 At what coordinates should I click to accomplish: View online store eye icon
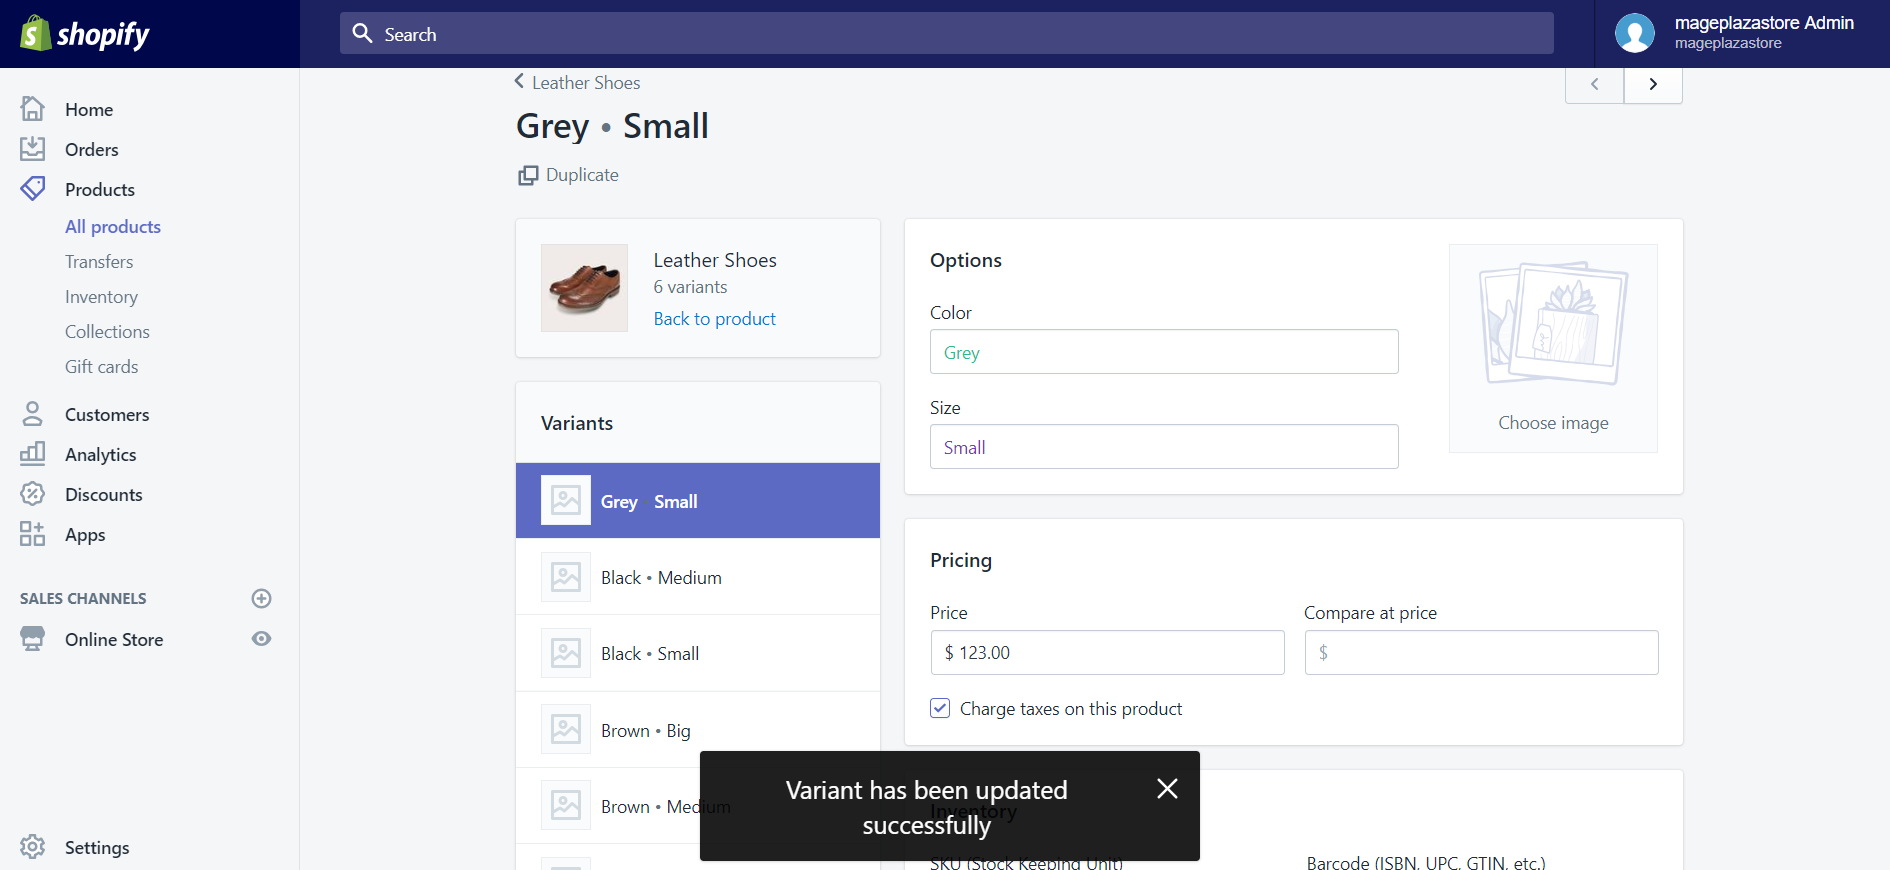point(261,639)
